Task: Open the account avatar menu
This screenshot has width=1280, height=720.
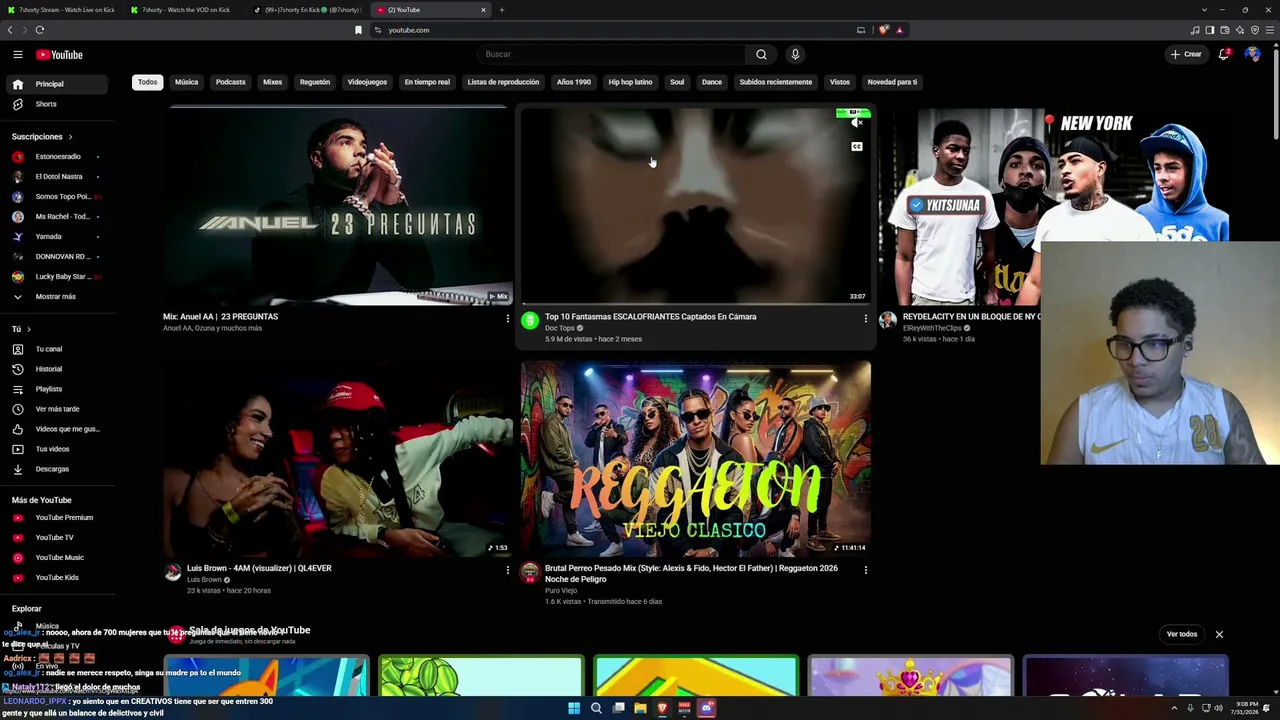Action: coord(1252,54)
